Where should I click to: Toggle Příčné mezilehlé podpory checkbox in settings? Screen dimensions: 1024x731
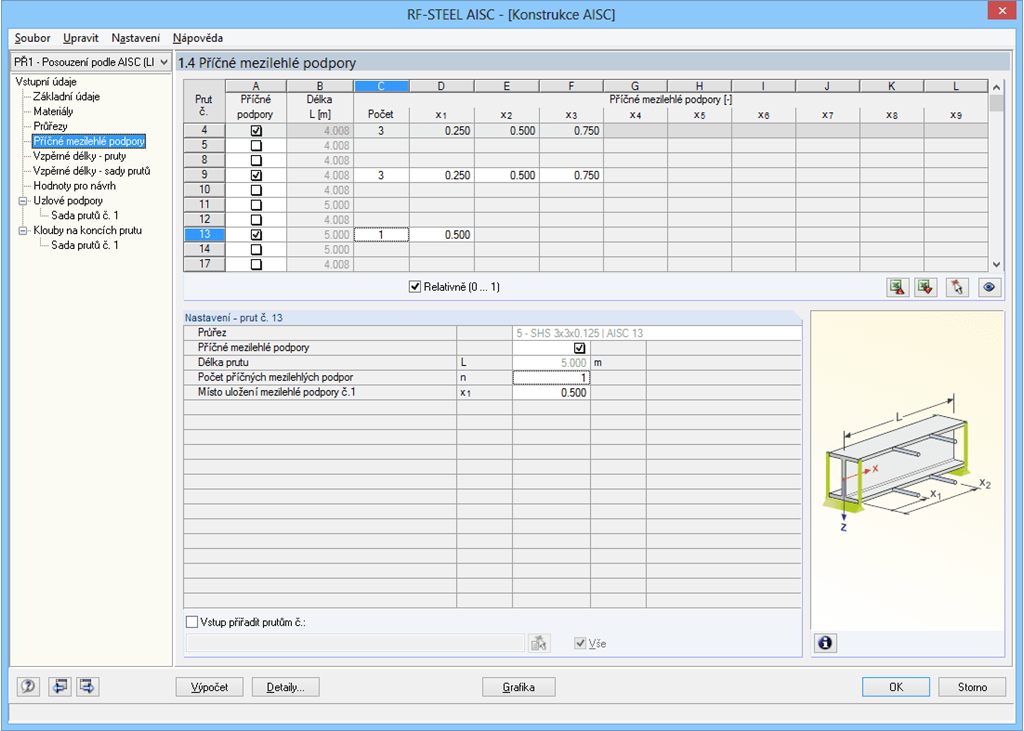pyautogui.click(x=579, y=348)
